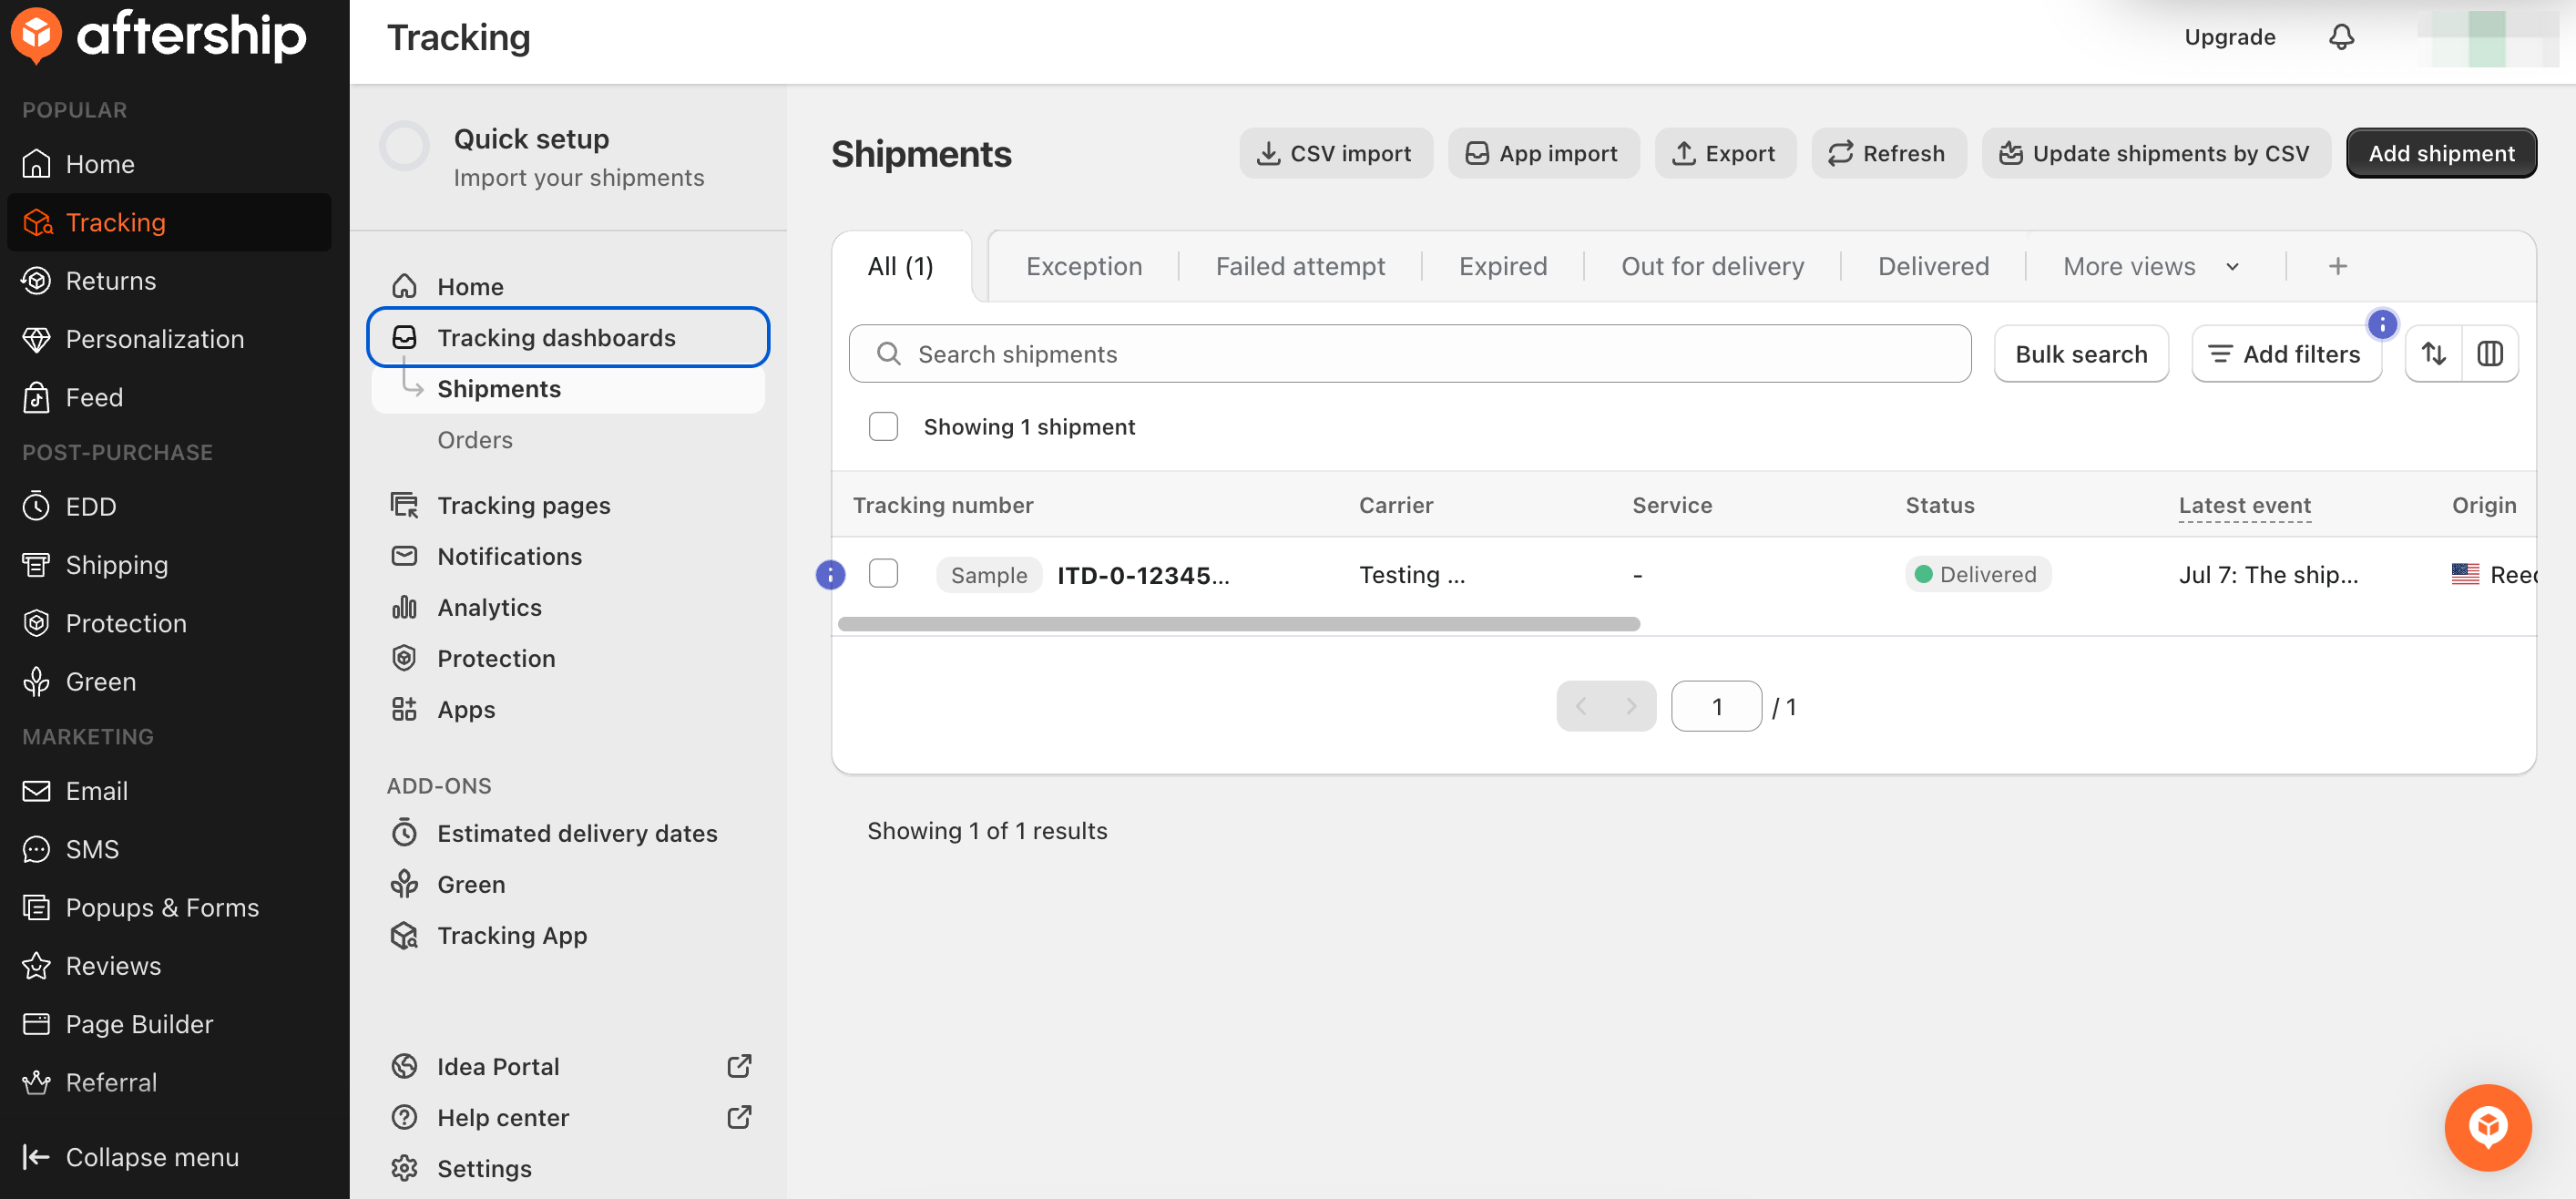Click the info icon beside sample shipment
The width and height of the screenshot is (2576, 1199).
click(830, 574)
